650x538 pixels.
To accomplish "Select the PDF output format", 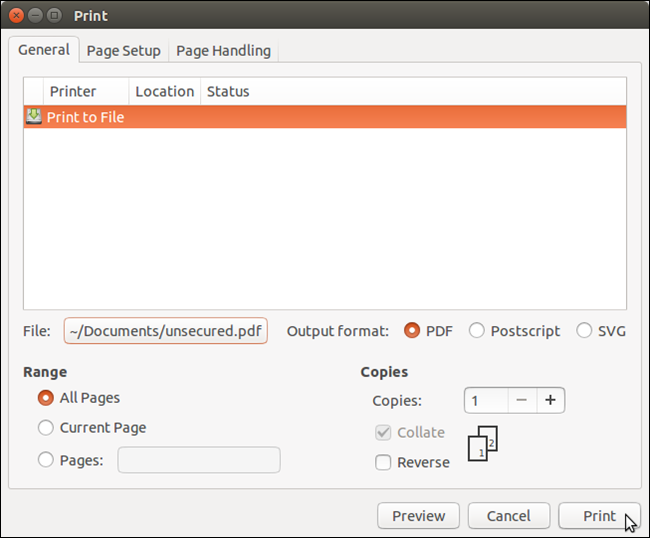I will coord(411,331).
